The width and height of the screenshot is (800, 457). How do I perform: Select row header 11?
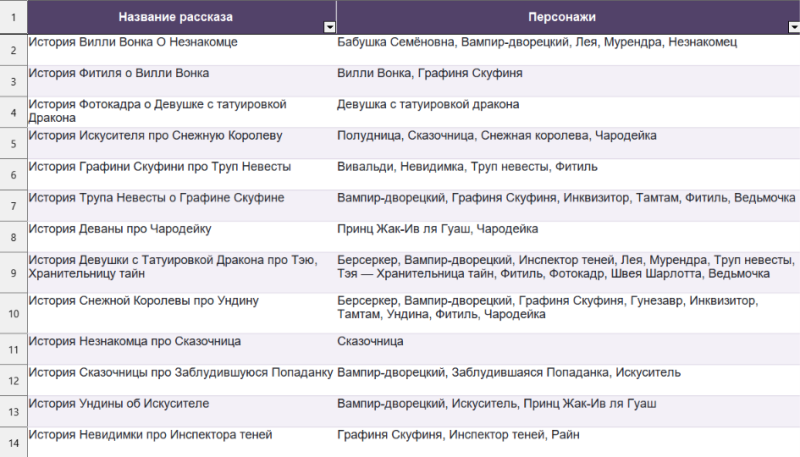[13, 349]
